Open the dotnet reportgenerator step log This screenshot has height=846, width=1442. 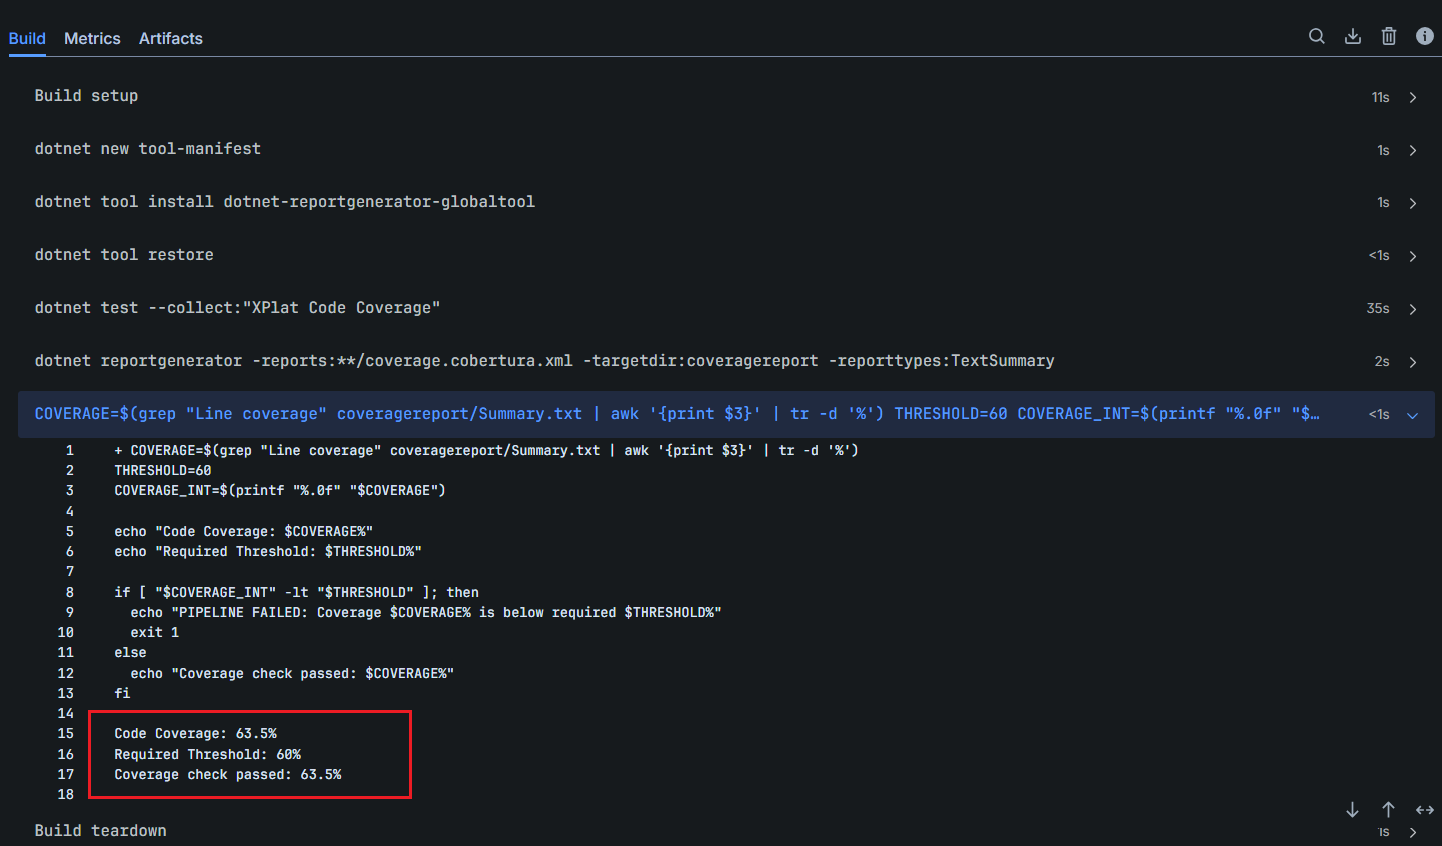1412,361
